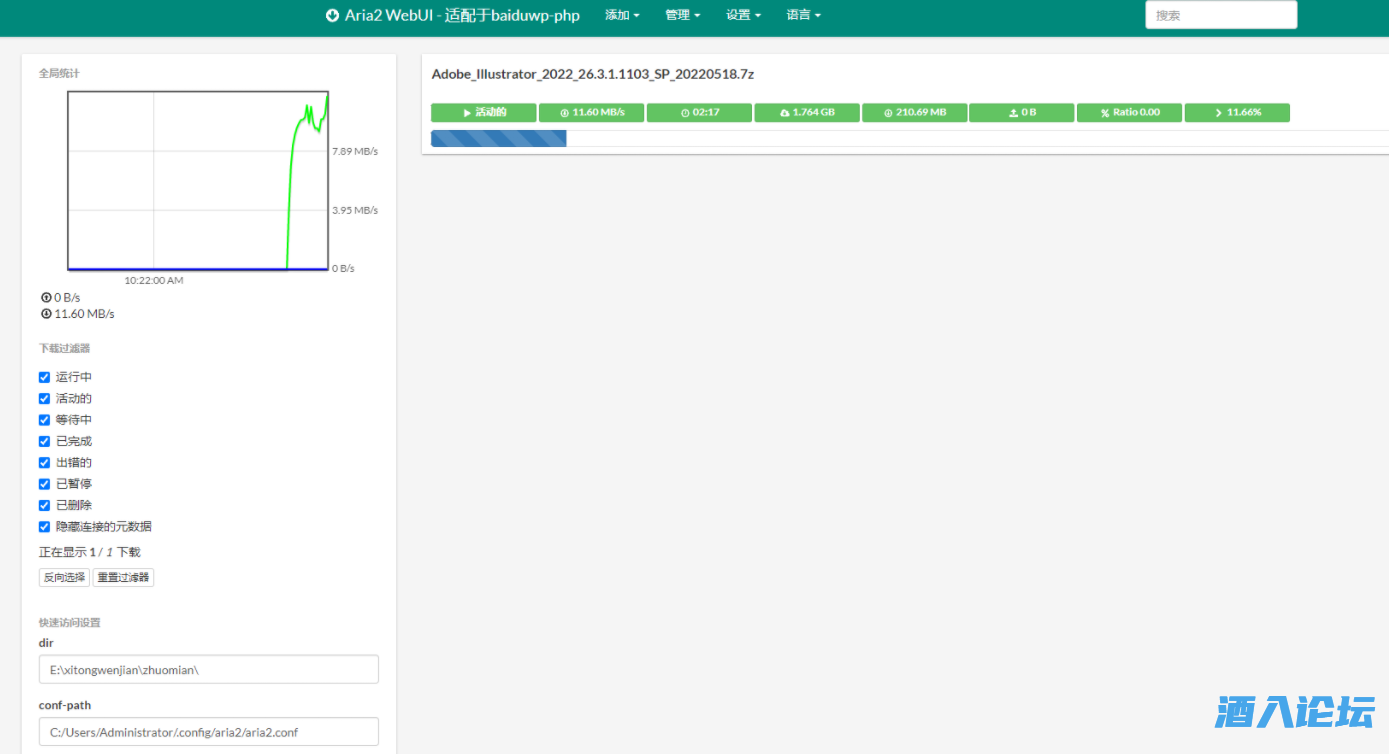Focus the 搜索 search input field
Viewport: 1389px width, 754px height.
pos(1220,15)
